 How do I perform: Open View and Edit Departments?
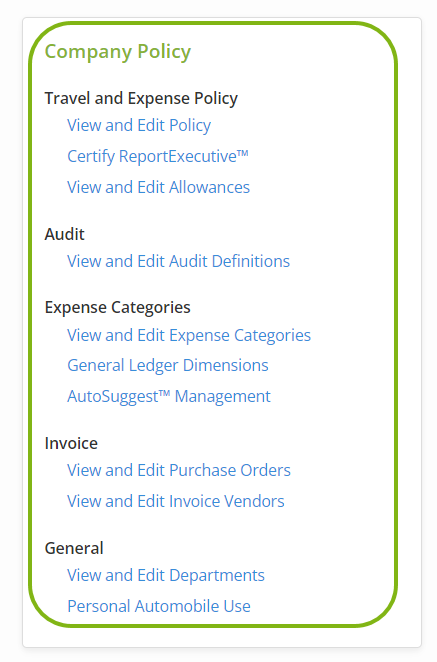click(166, 575)
